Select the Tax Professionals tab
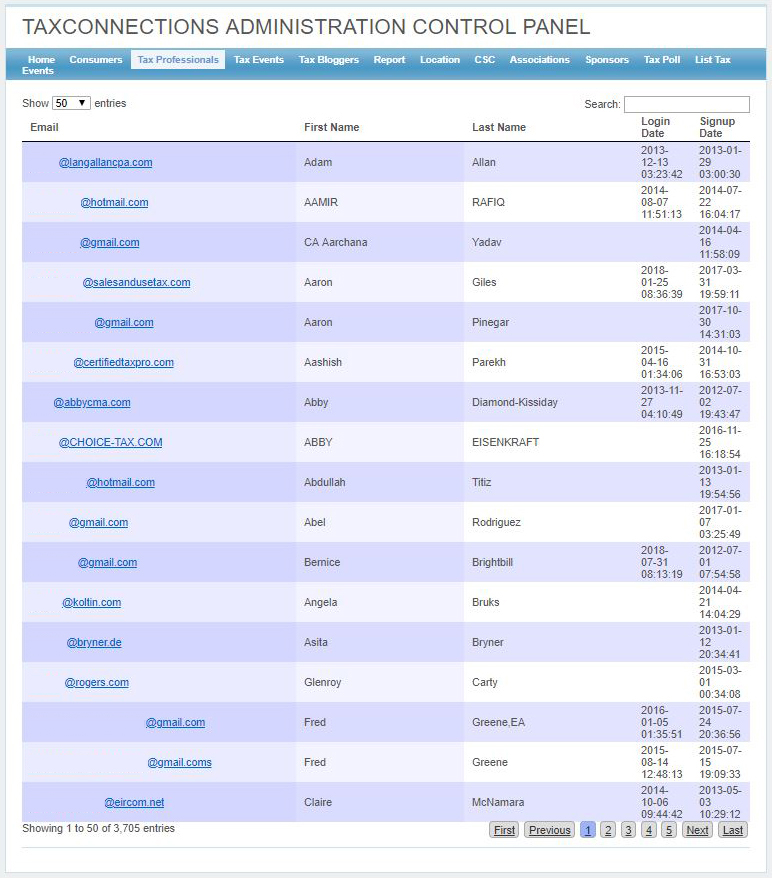The height and width of the screenshot is (878, 772). [x=178, y=59]
